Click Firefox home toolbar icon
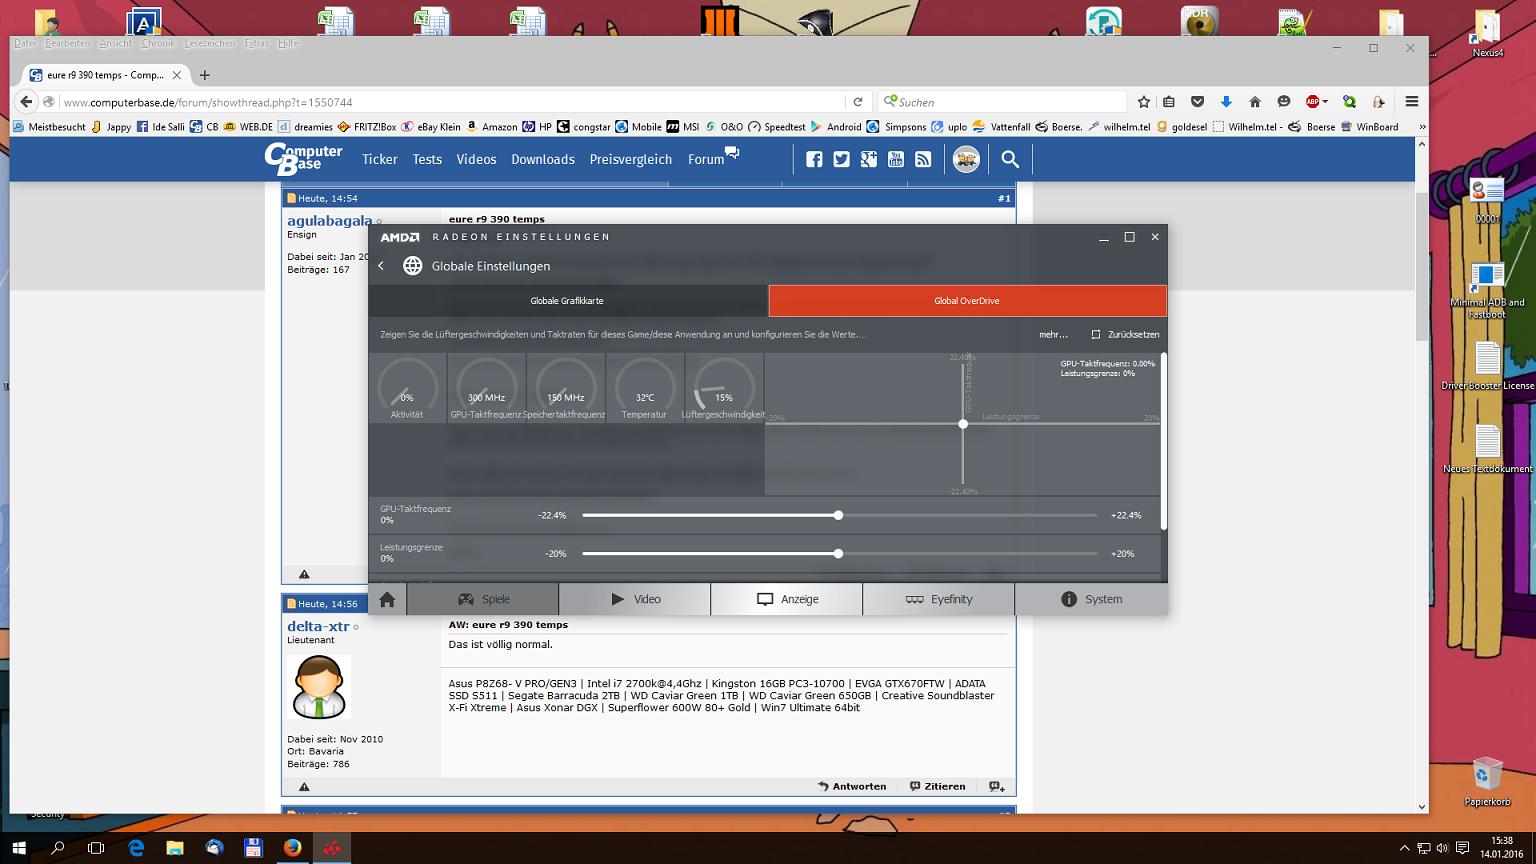Image resolution: width=1536 pixels, height=864 pixels. [x=1255, y=102]
